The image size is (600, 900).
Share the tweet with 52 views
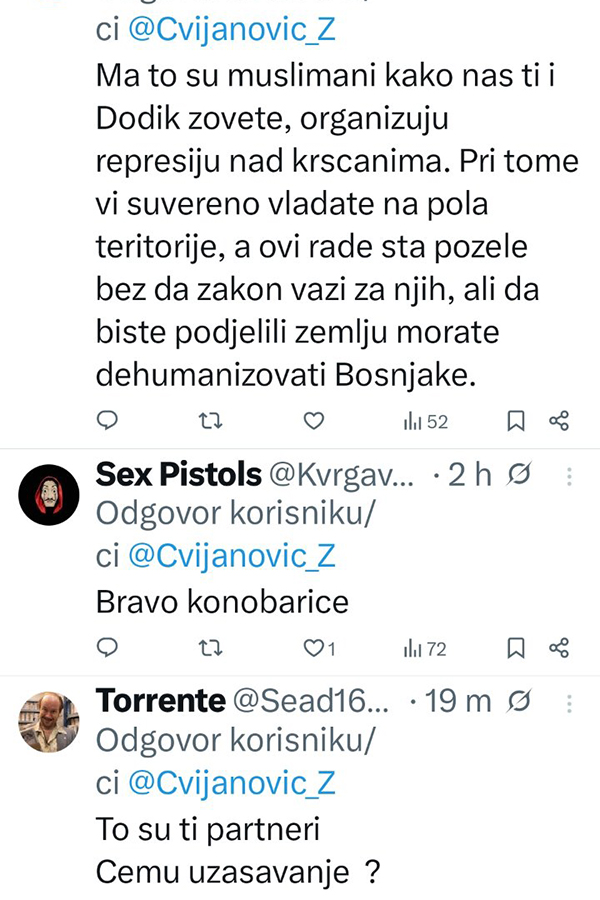pyautogui.click(x=559, y=422)
